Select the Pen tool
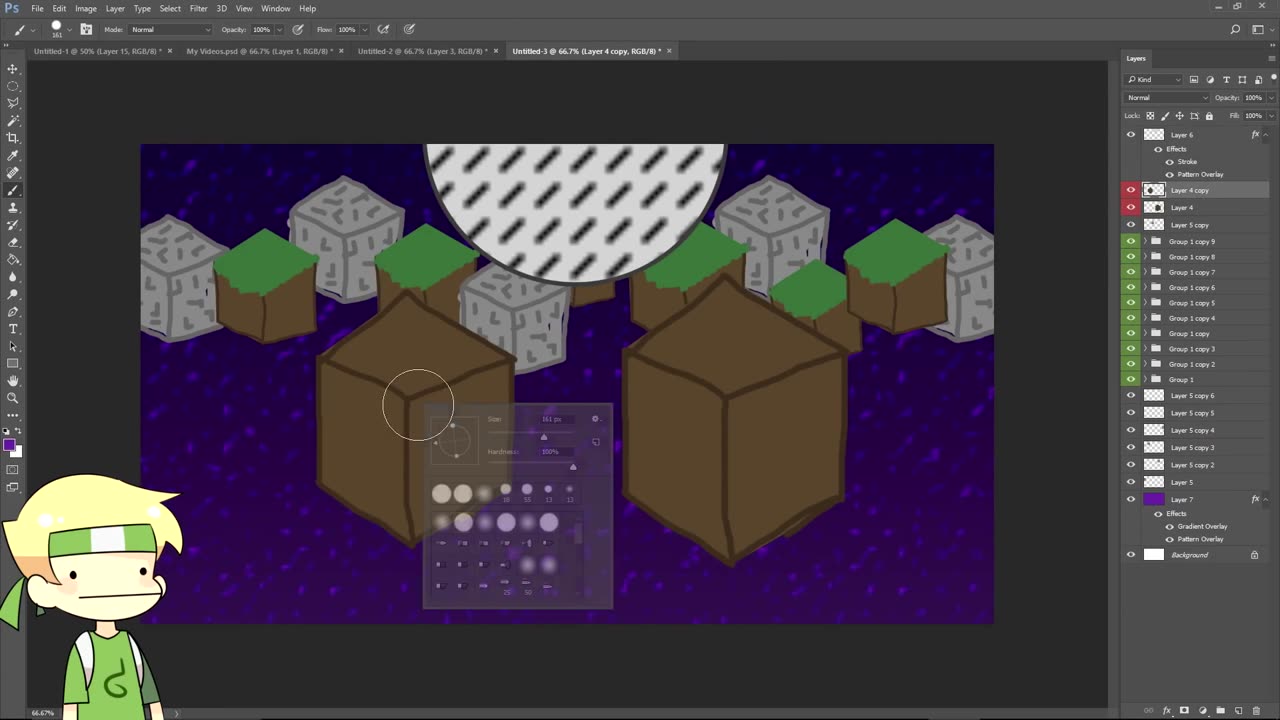The height and width of the screenshot is (720, 1280). click(x=13, y=312)
